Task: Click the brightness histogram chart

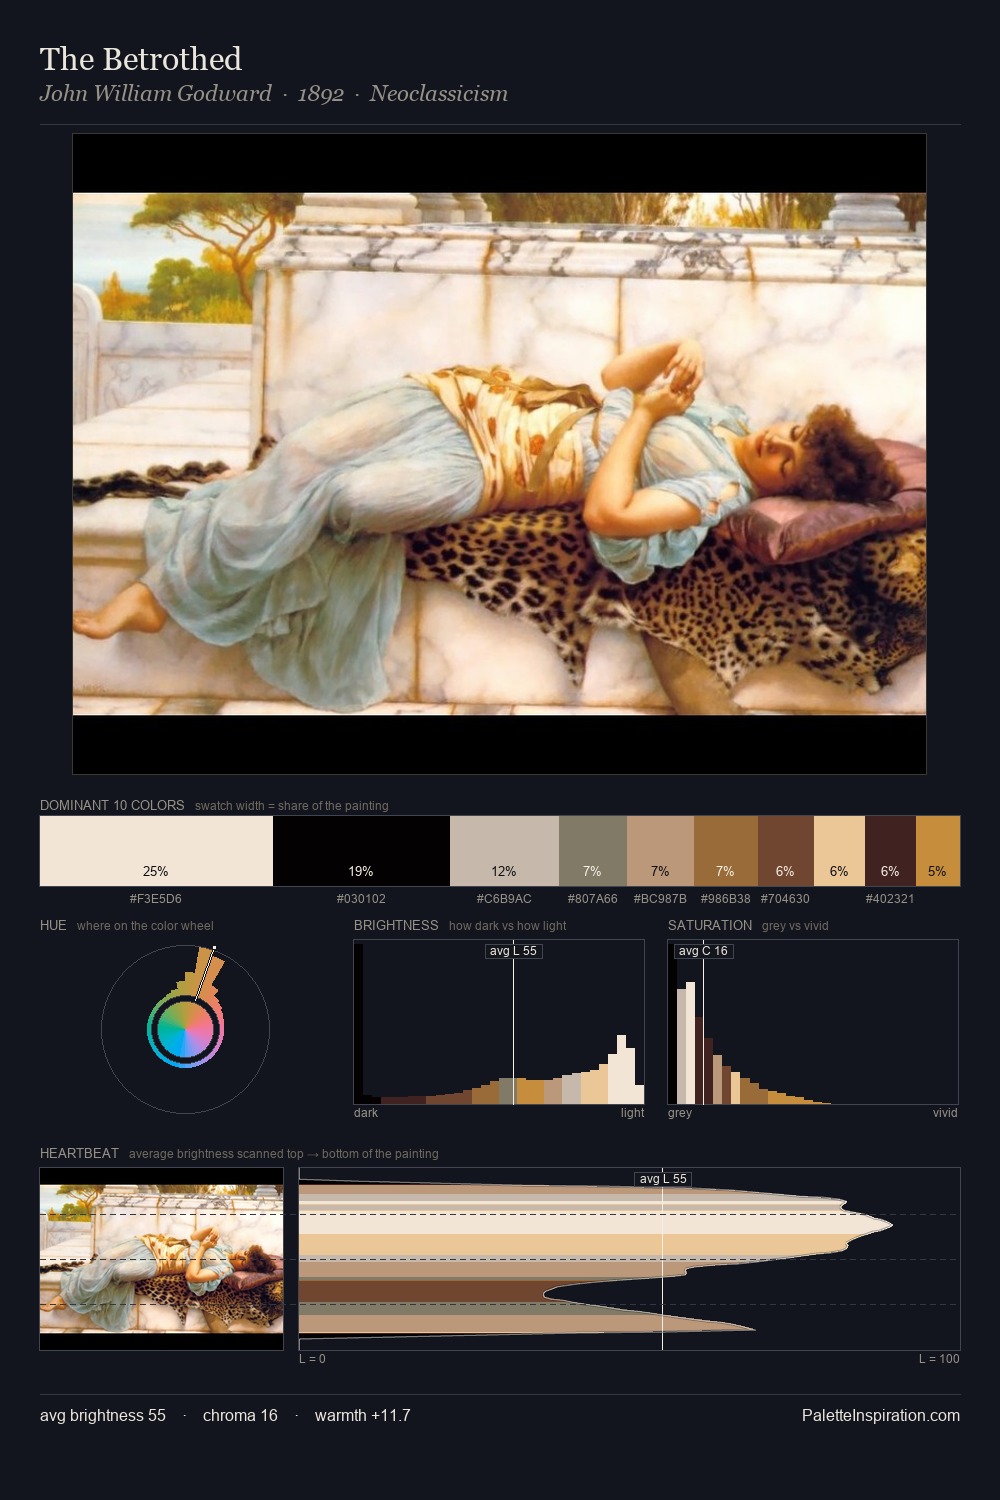Action: click(x=499, y=1022)
